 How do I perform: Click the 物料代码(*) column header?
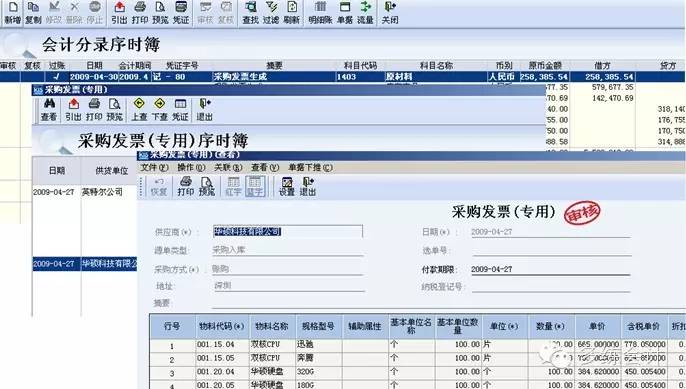(222, 326)
